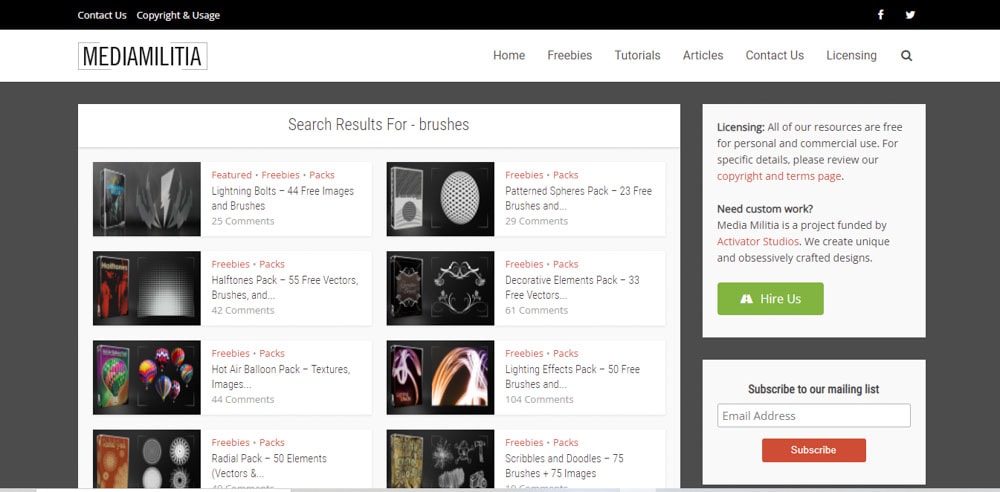Open Copyright & Usage link
The width and height of the screenshot is (1000, 492).
tap(178, 15)
